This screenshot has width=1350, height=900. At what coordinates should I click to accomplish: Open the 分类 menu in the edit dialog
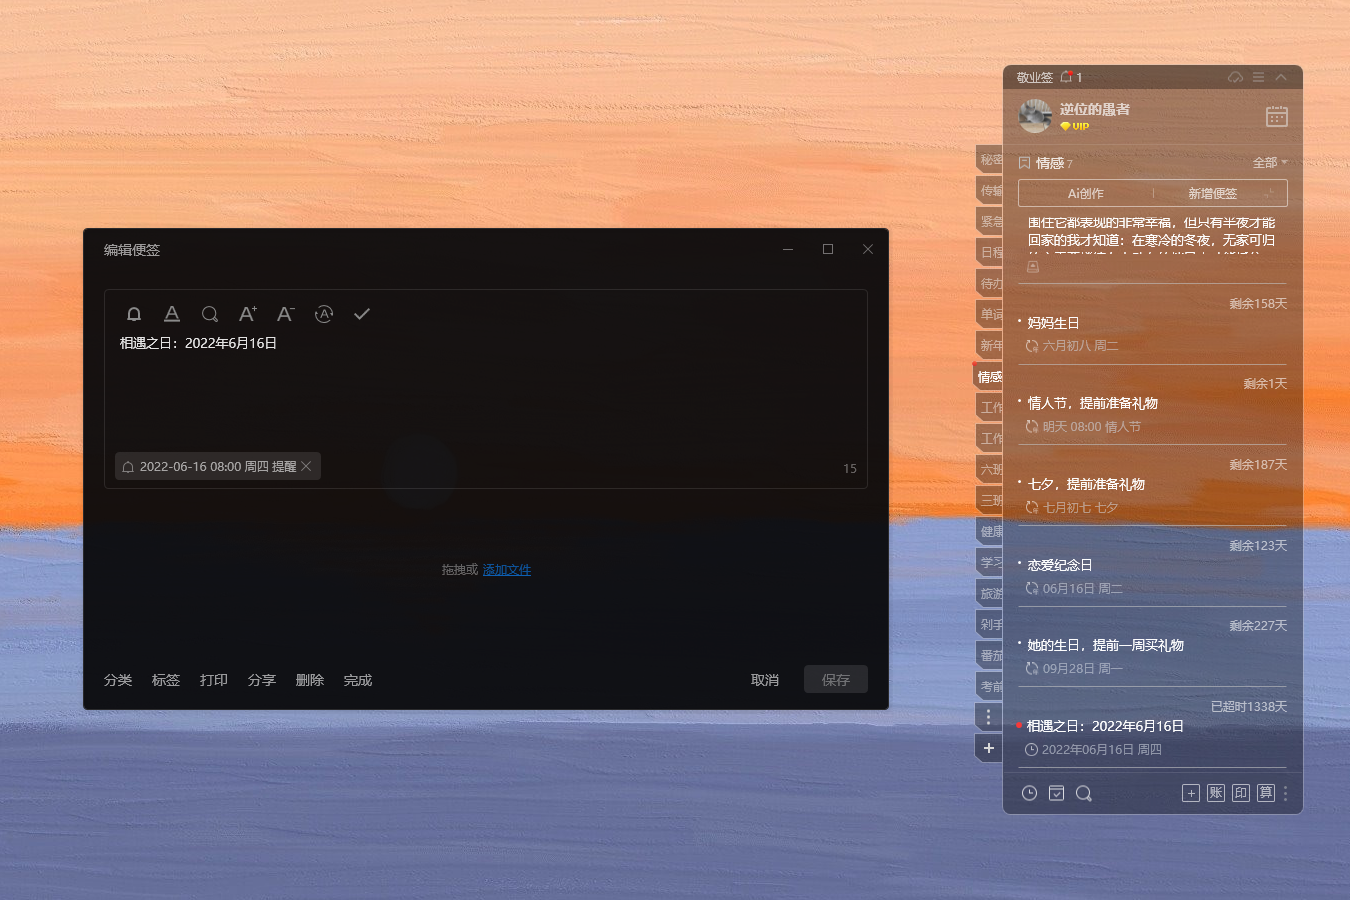pyautogui.click(x=118, y=680)
